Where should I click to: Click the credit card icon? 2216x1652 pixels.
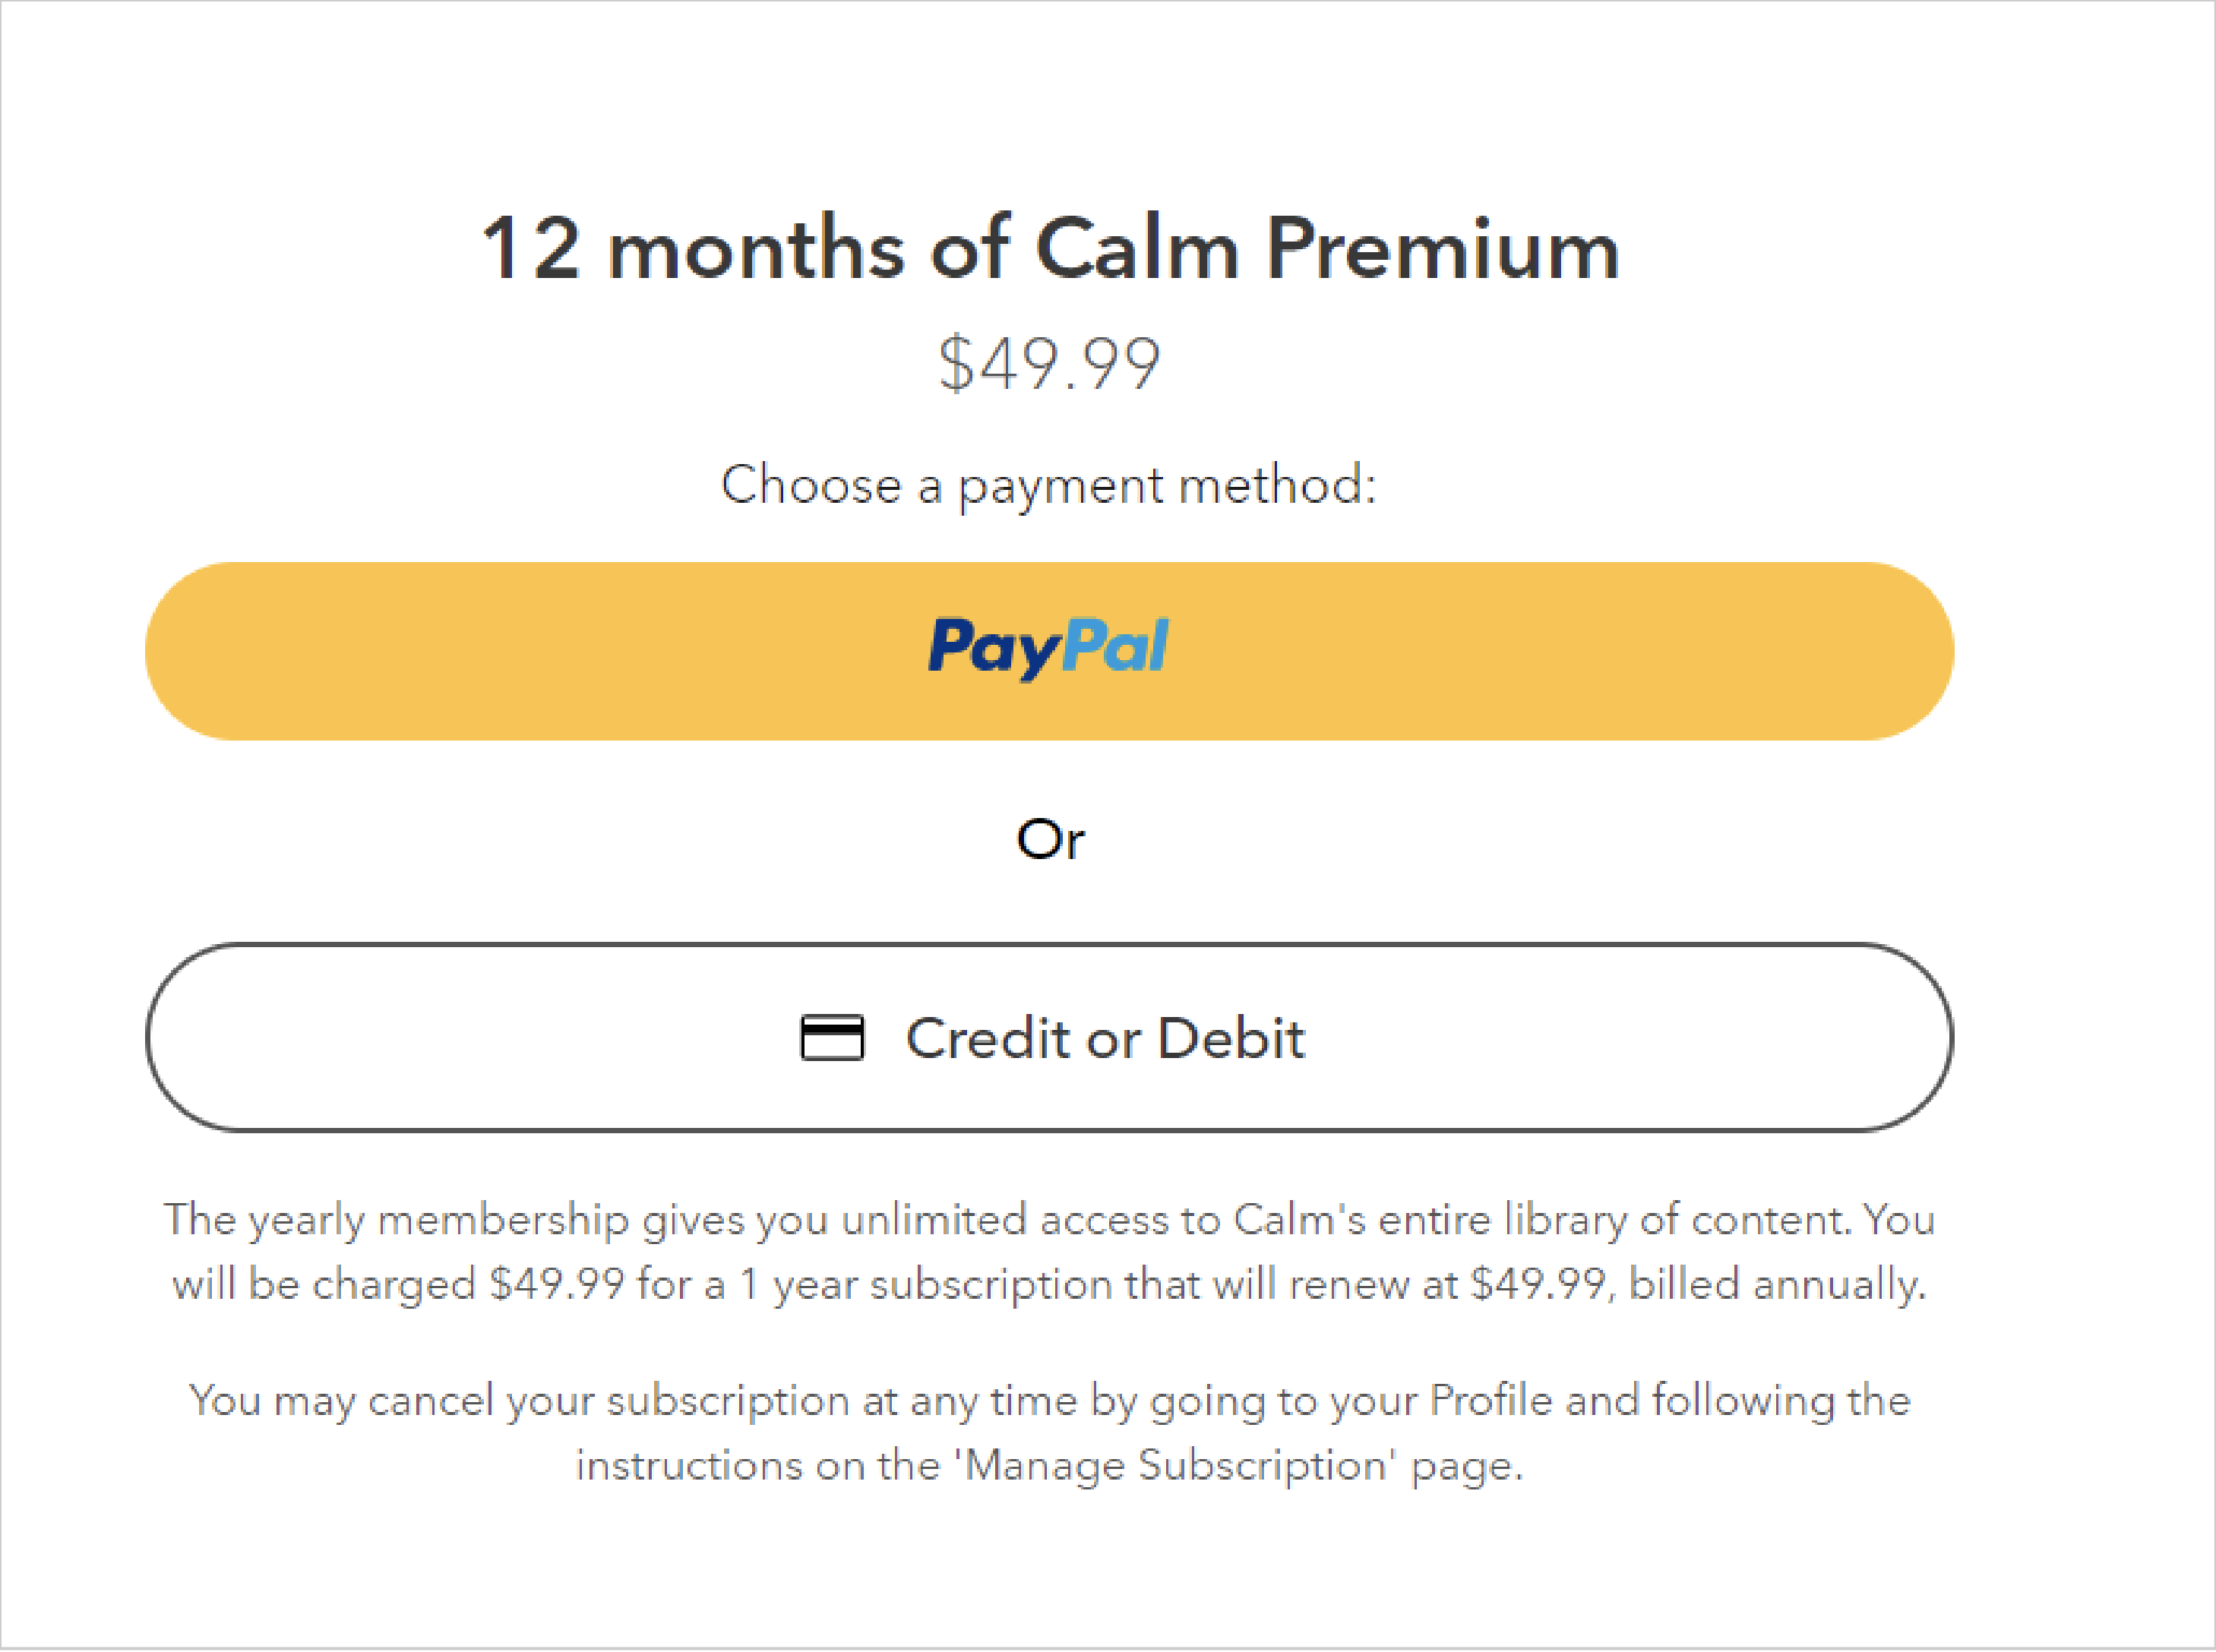coord(832,1037)
